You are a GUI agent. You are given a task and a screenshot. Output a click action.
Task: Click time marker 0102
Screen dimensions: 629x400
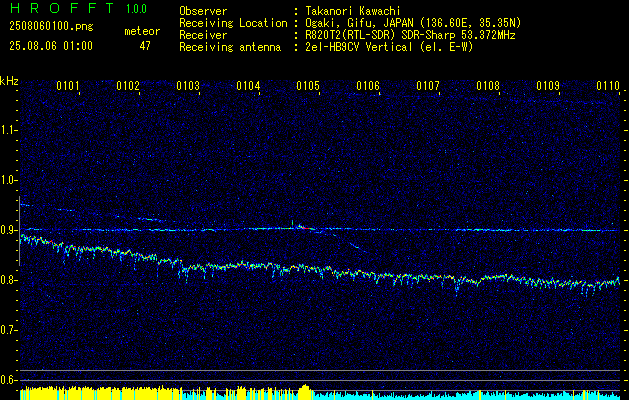[x=128, y=86]
